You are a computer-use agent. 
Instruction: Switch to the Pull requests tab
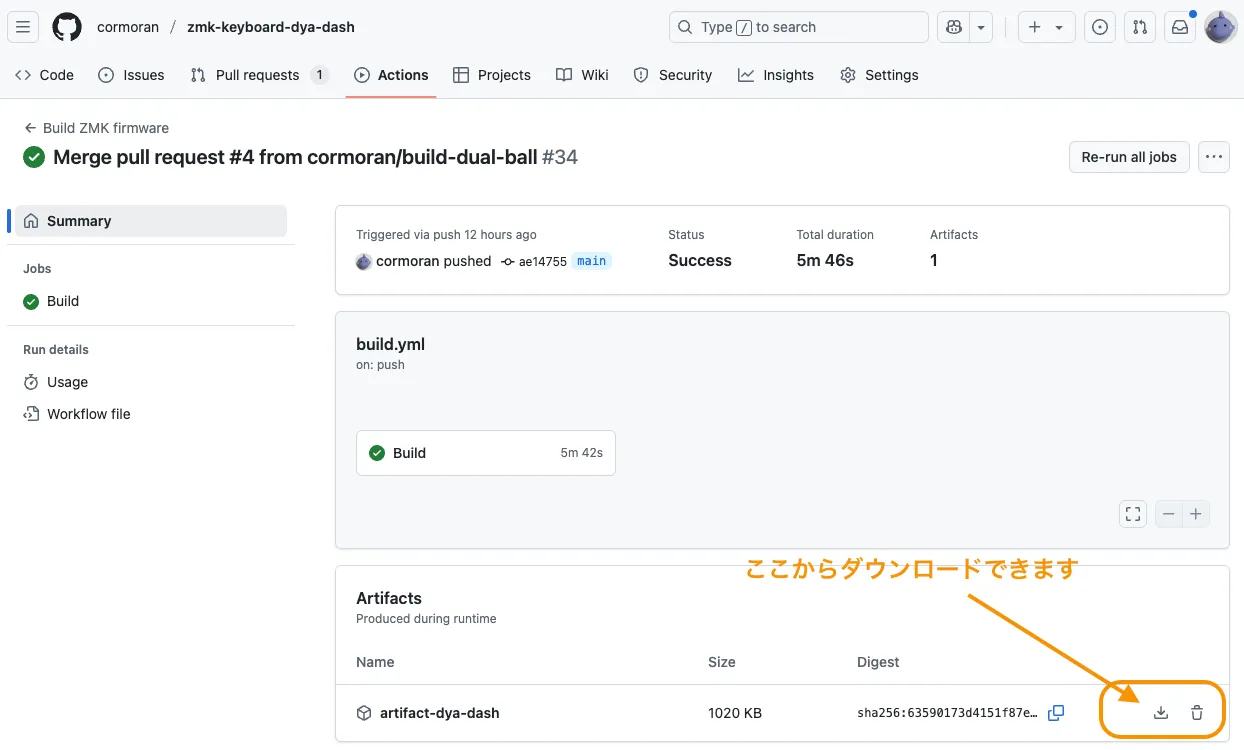(x=257, y=75)
